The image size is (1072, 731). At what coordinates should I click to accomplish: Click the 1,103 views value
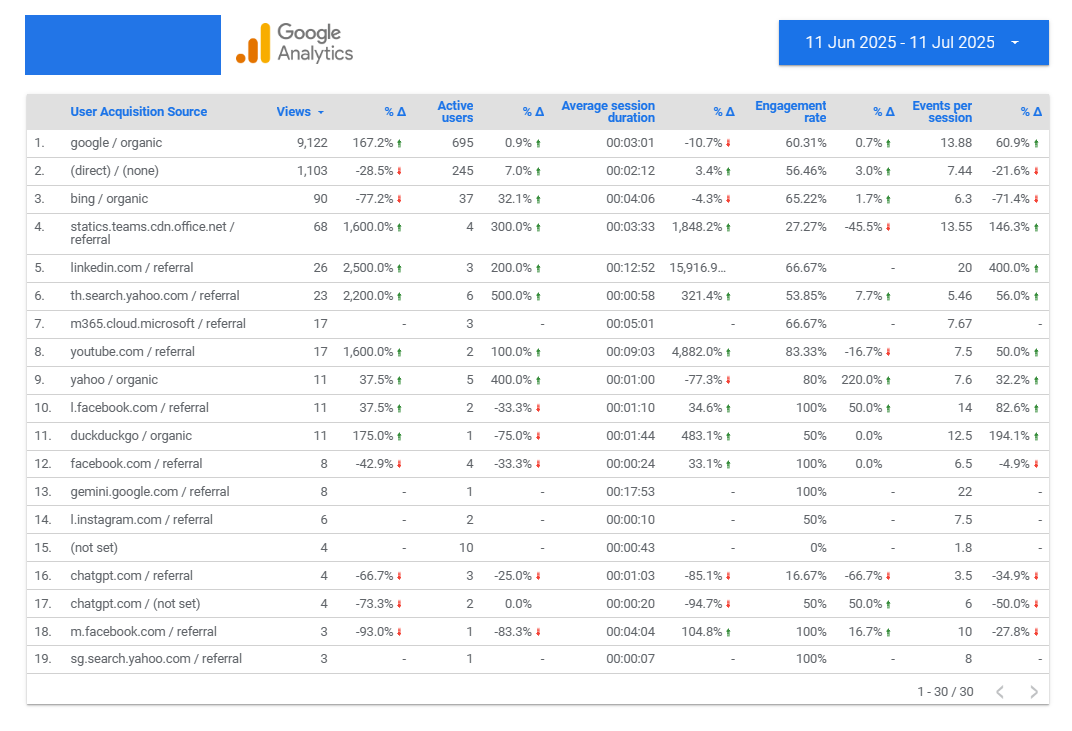312,171
